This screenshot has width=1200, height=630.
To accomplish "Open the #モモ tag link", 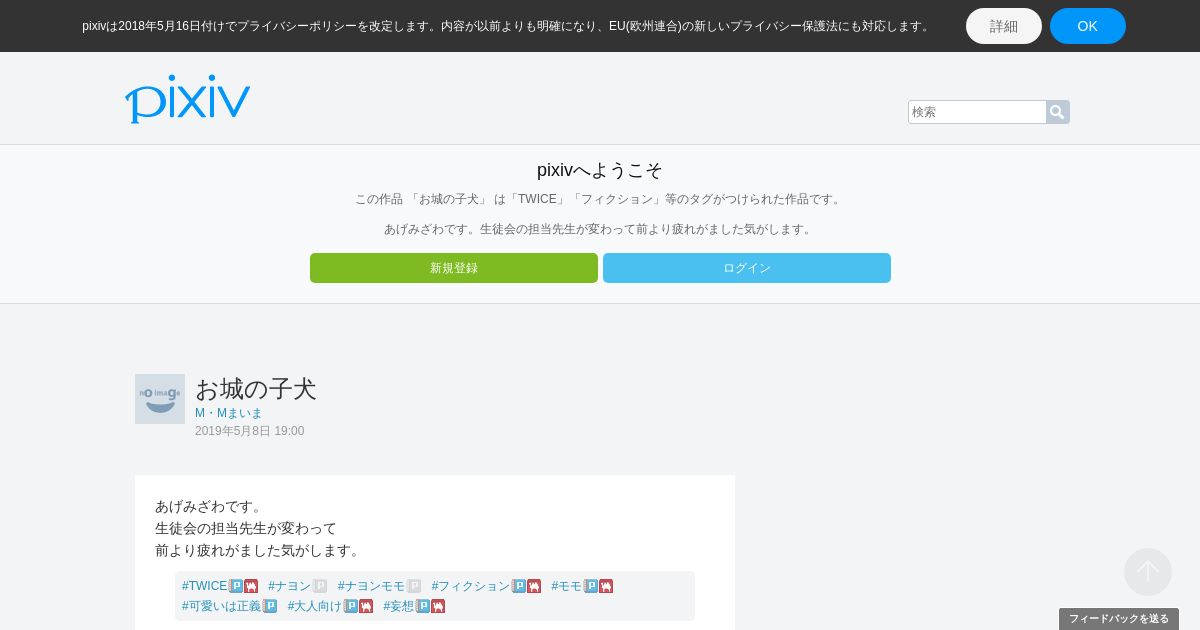I will click(567, 586).
